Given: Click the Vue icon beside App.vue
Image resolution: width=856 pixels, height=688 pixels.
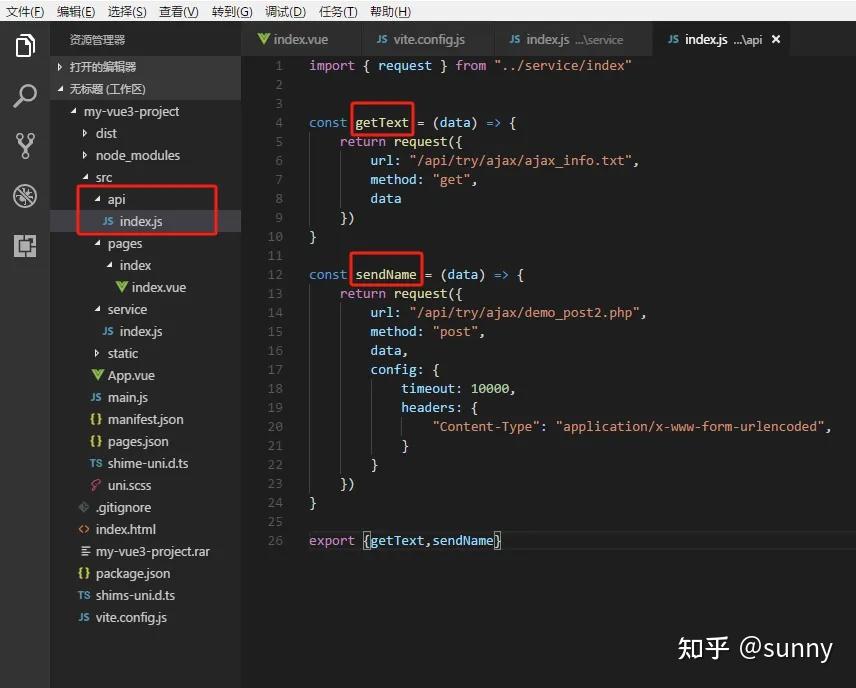Looking at the screenshot, I should pyautogui.click(x=97, y=375).
